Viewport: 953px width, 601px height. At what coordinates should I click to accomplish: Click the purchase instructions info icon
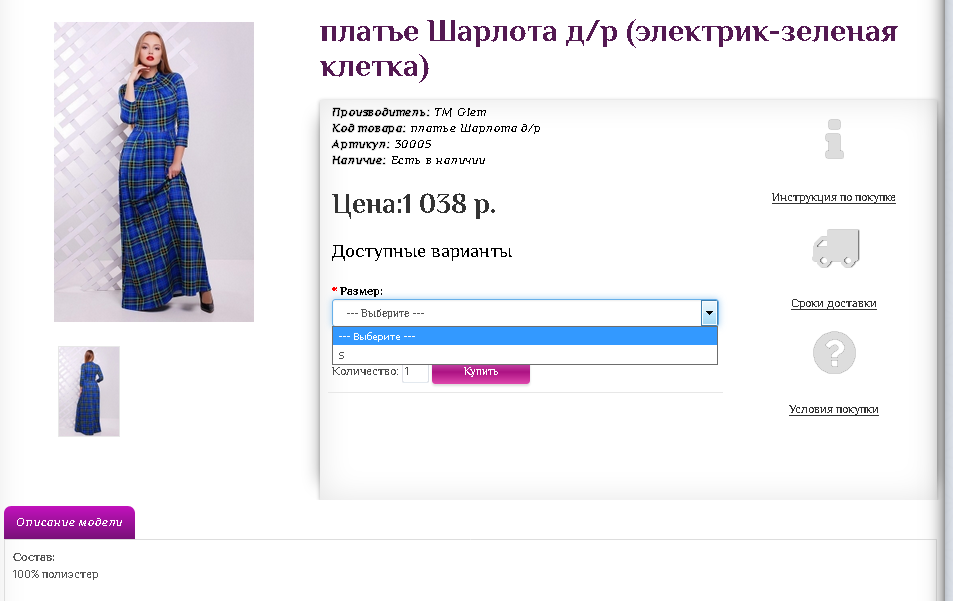(834, 139)
